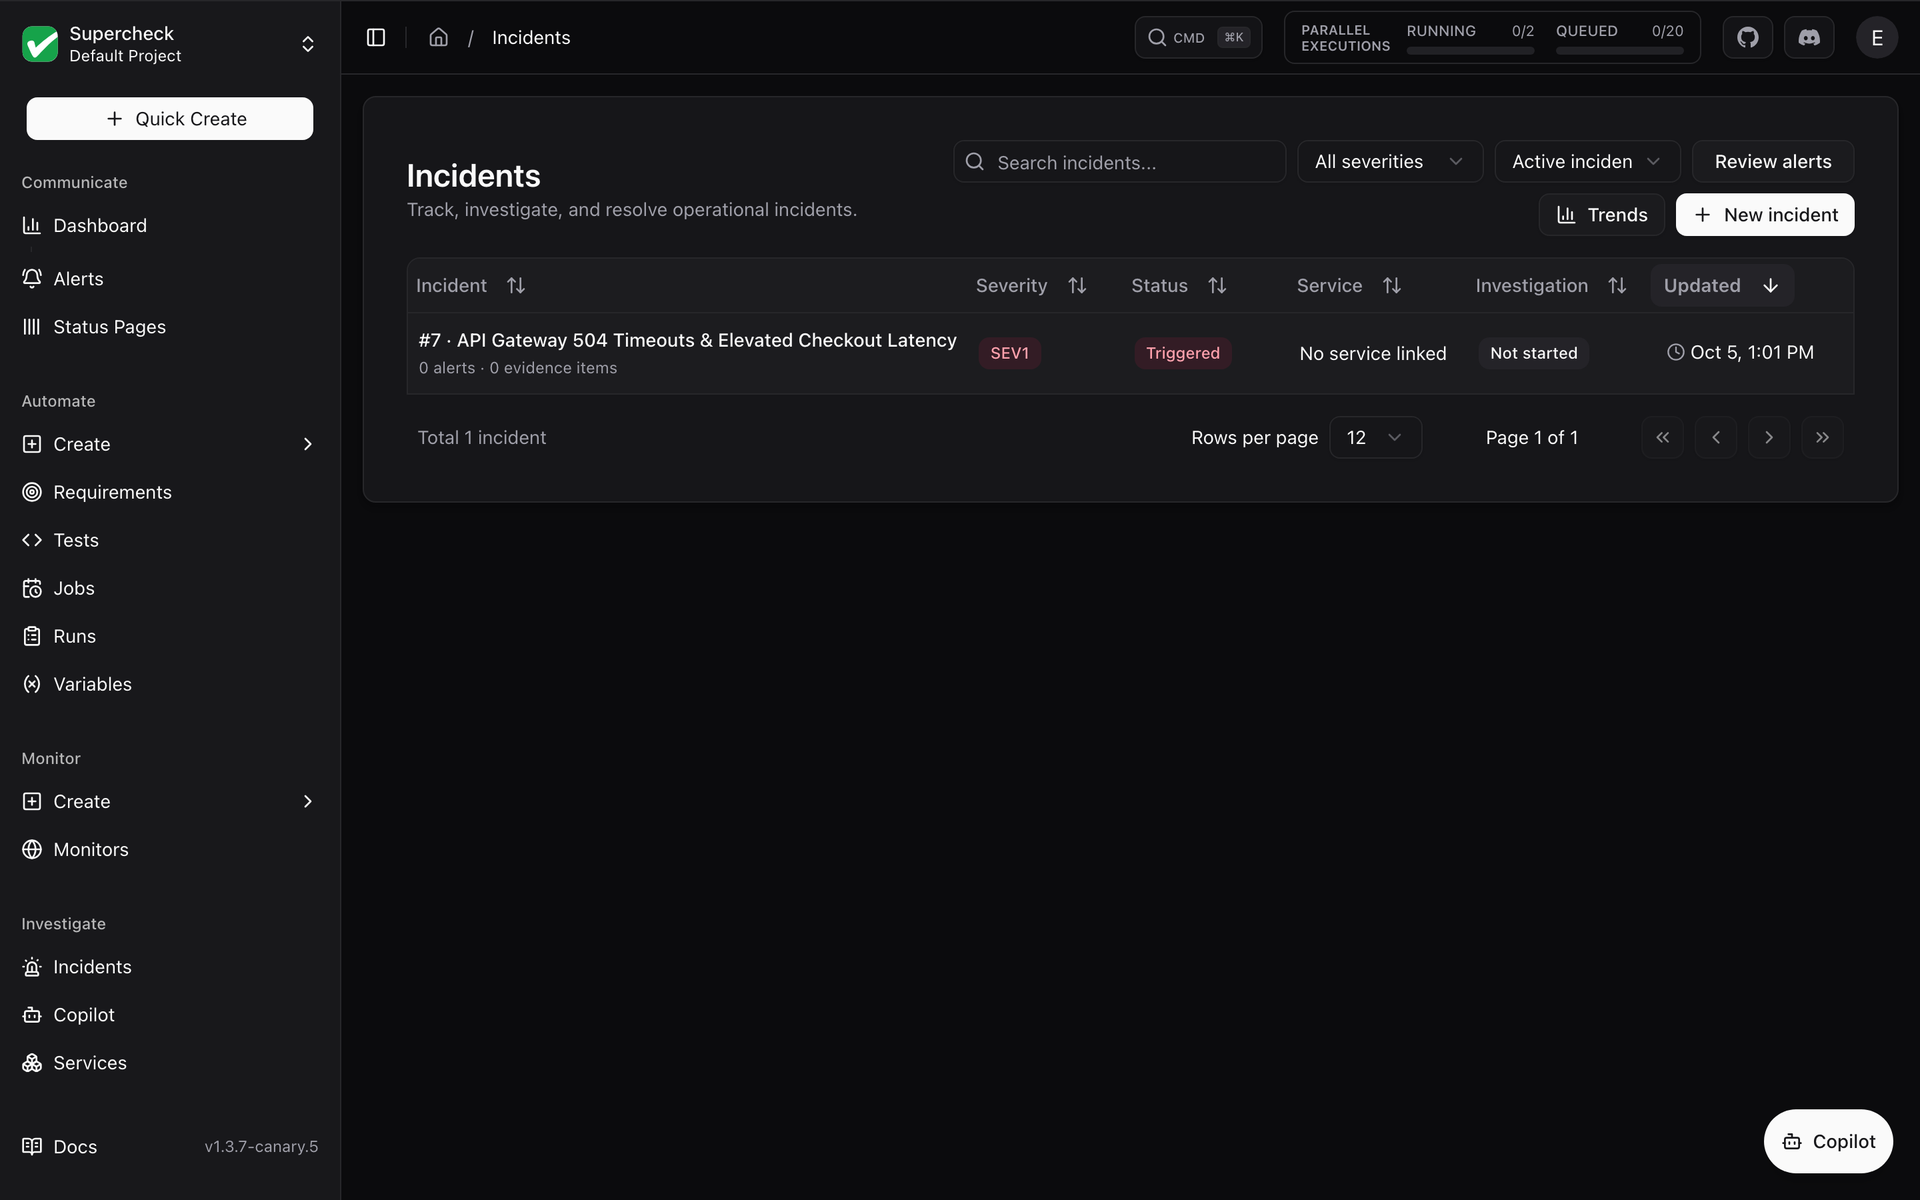Navigate to Status Pages
Image resolution: width=1920 pixels, height=1200 pixels.
[169, 327]
